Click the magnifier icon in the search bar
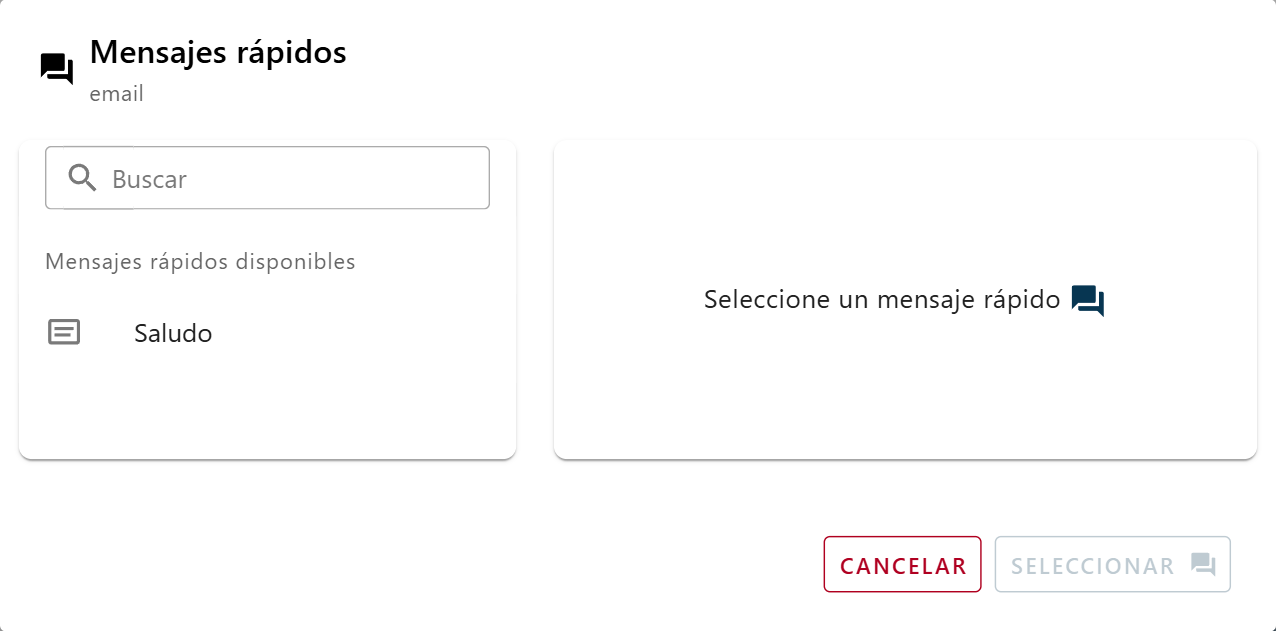Image resolution: width=1276 pixels, height=631 pixels. click(x=82, y=177)
